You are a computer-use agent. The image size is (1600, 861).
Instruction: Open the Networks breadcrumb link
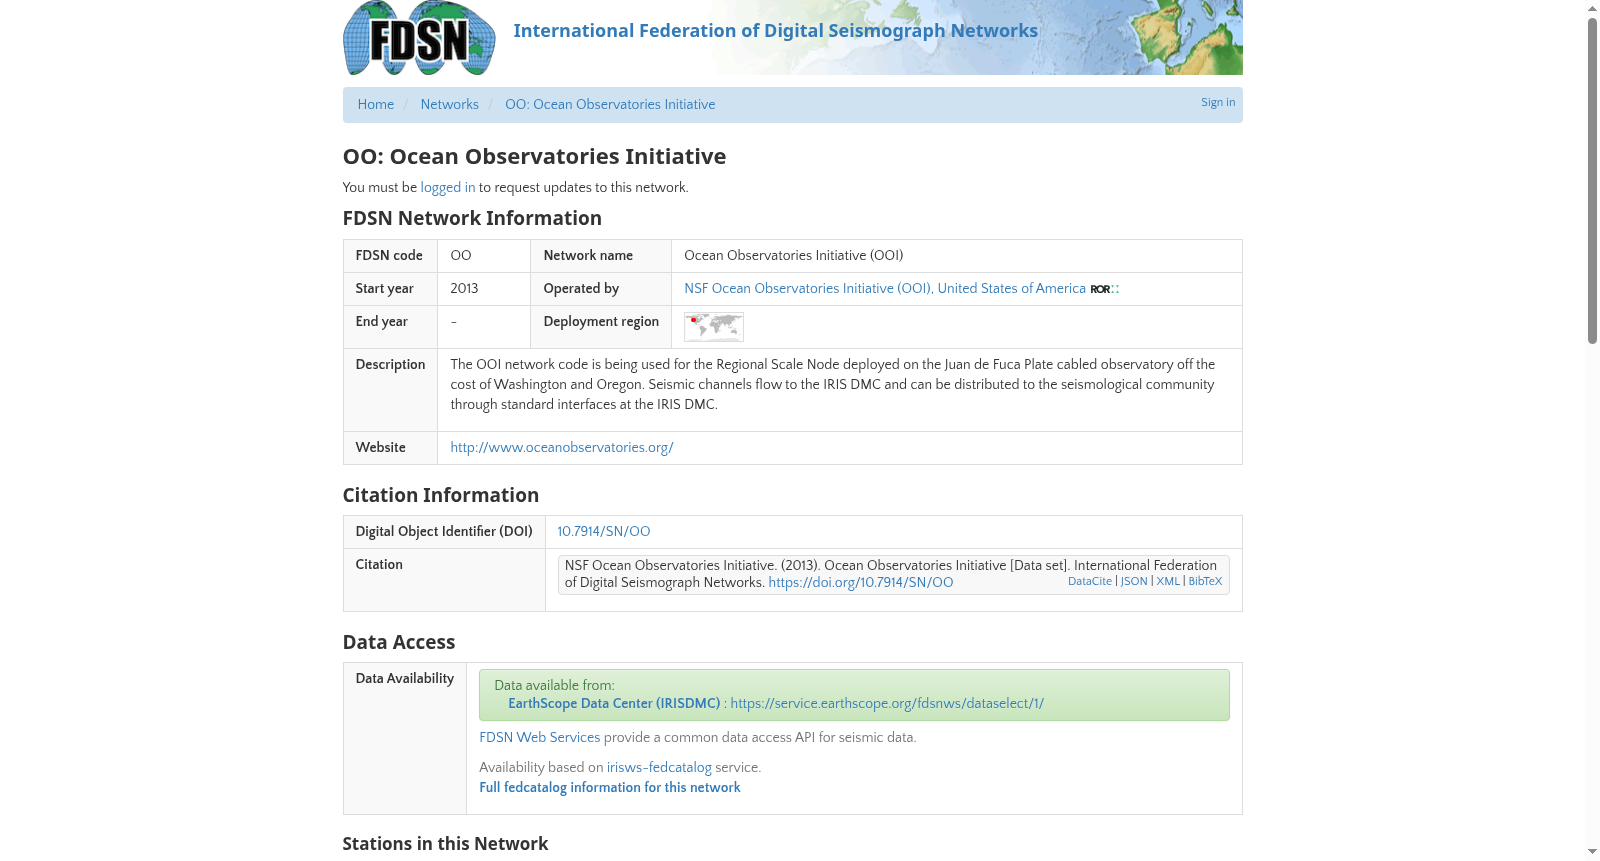point(449,104)
